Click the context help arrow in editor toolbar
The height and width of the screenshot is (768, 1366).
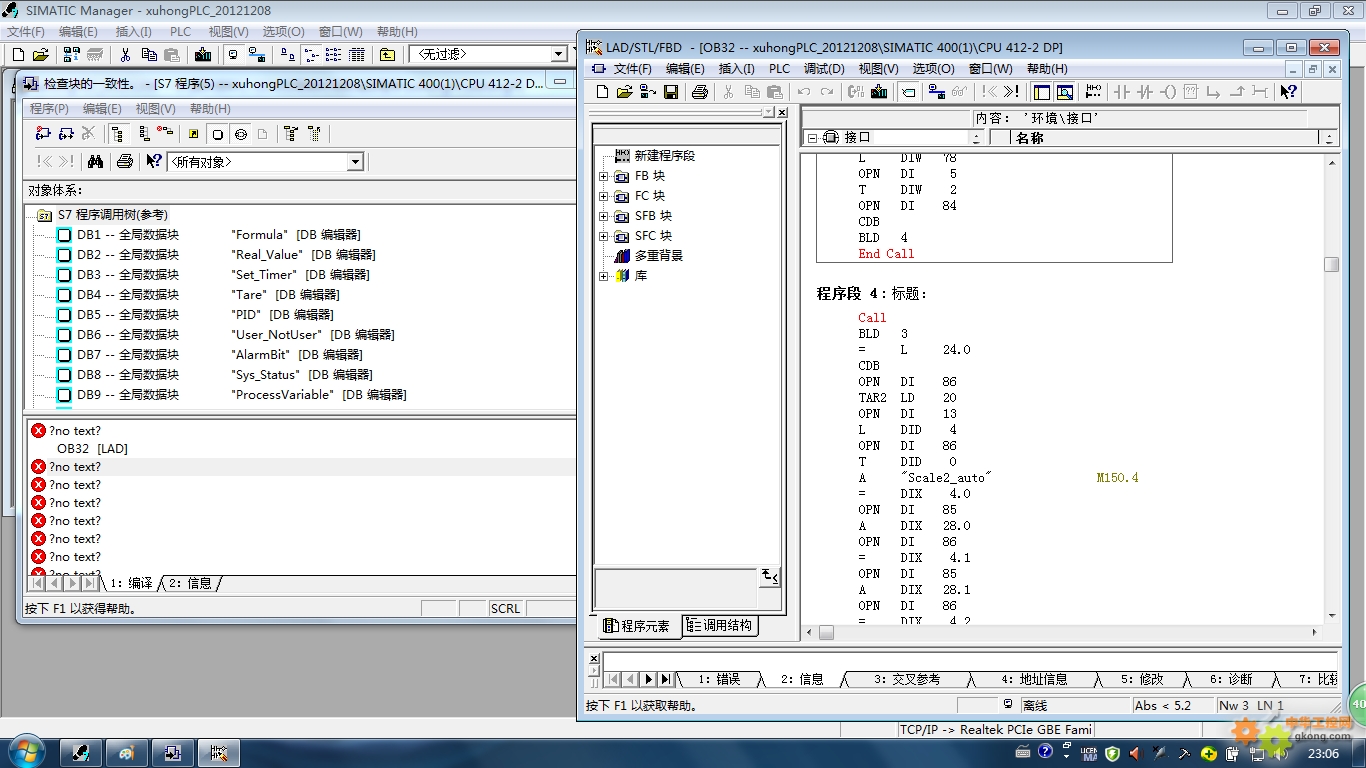coord(1289,92)
